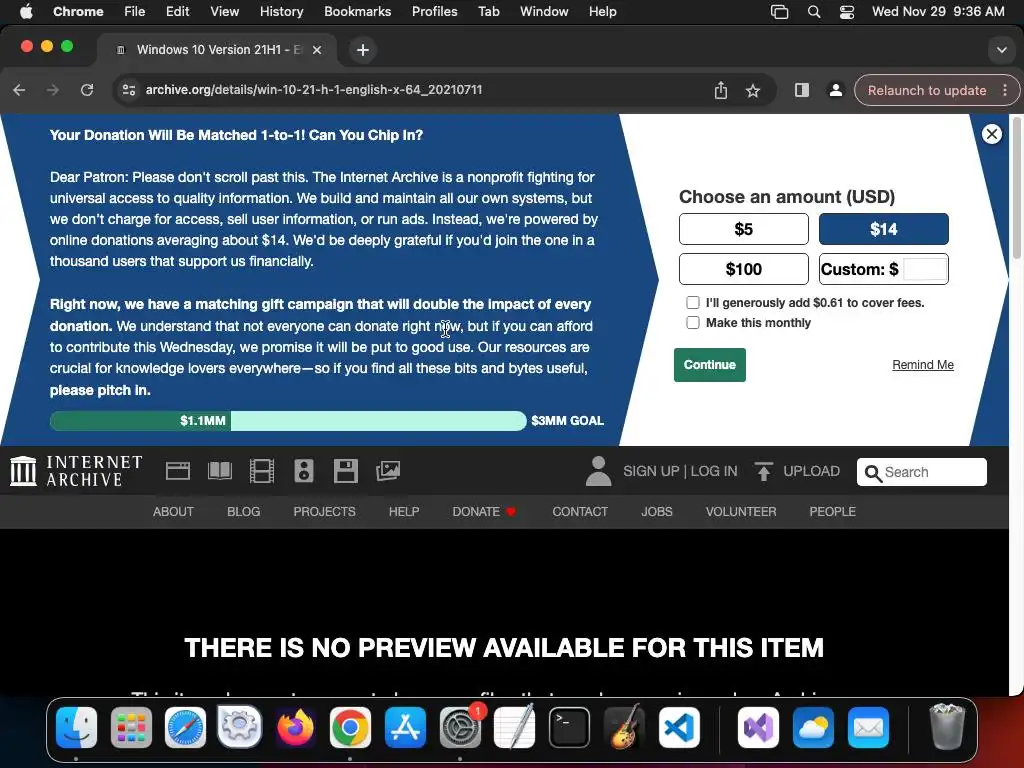Viewport: 1024px width, 768px height.
Task: Open Terminal from the Dock
Action: tap(569, 727)
